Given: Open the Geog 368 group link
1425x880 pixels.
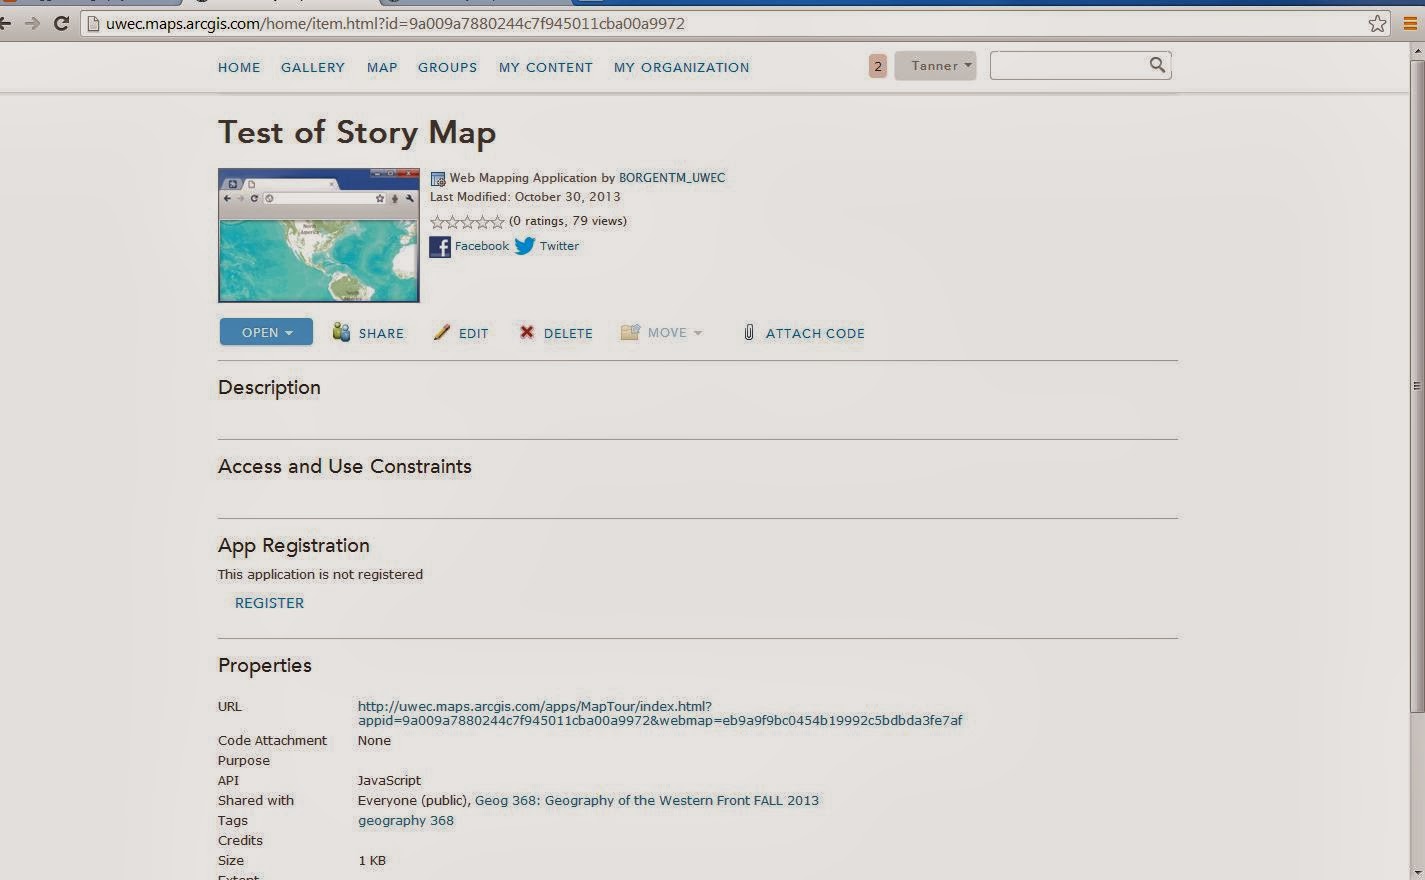Looking at the screenshot, I should pyautogui.click(x=647, y=800).
